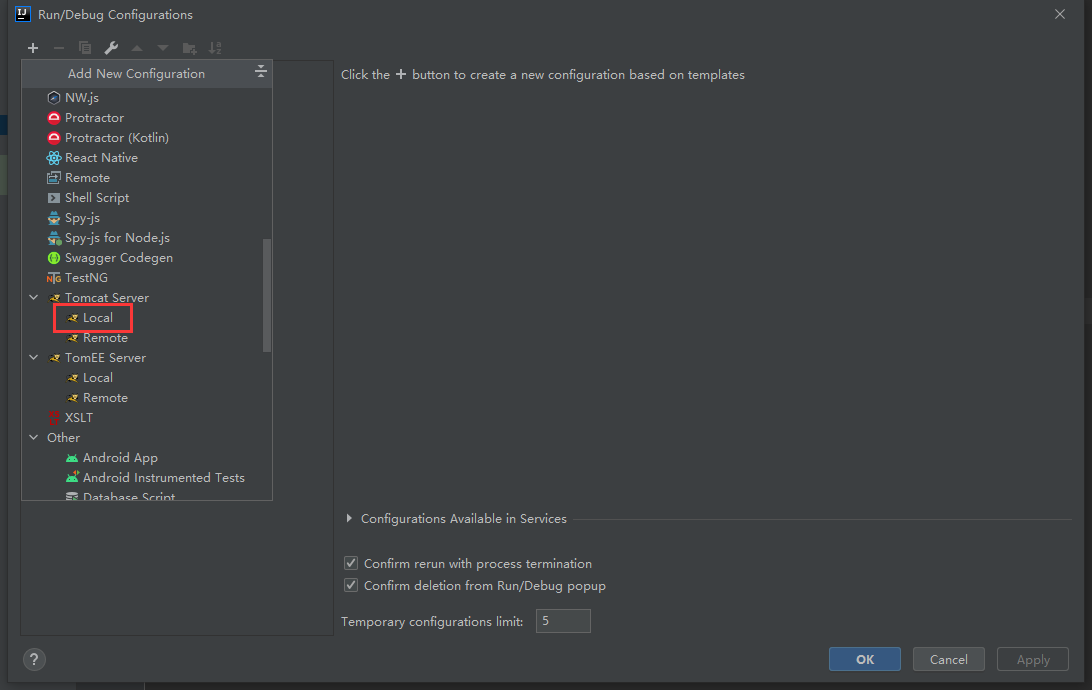1092x690 pixels.
Task: Select the TestNG icon
Action: [x=54, y=278]
